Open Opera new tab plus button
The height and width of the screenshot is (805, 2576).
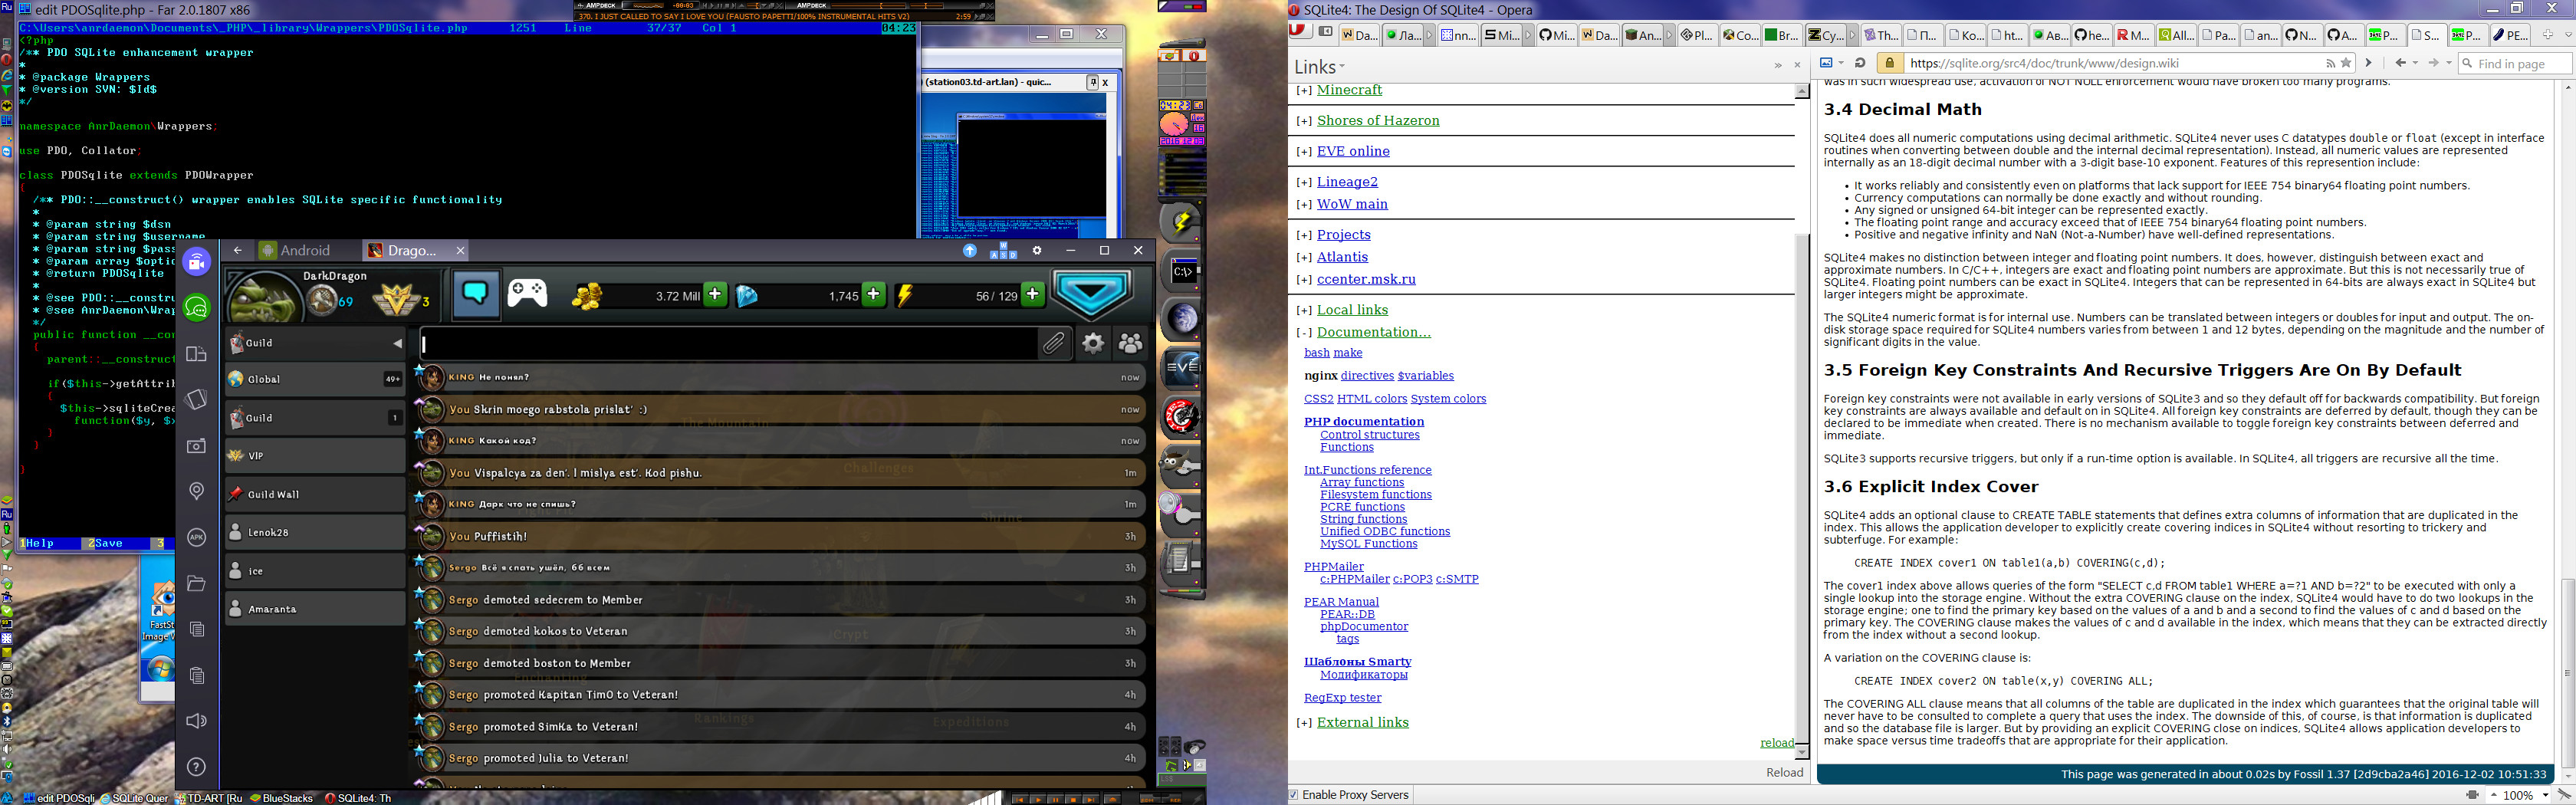[2547, 35]
